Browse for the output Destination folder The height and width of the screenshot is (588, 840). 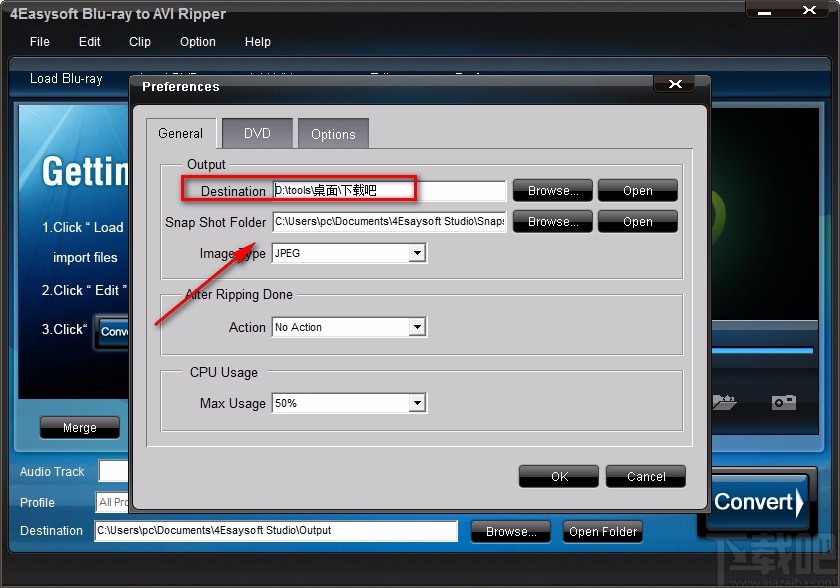553,191
